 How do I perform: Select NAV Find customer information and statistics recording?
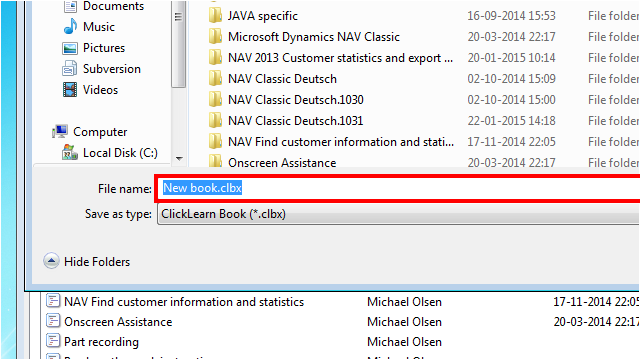point(175,302)
